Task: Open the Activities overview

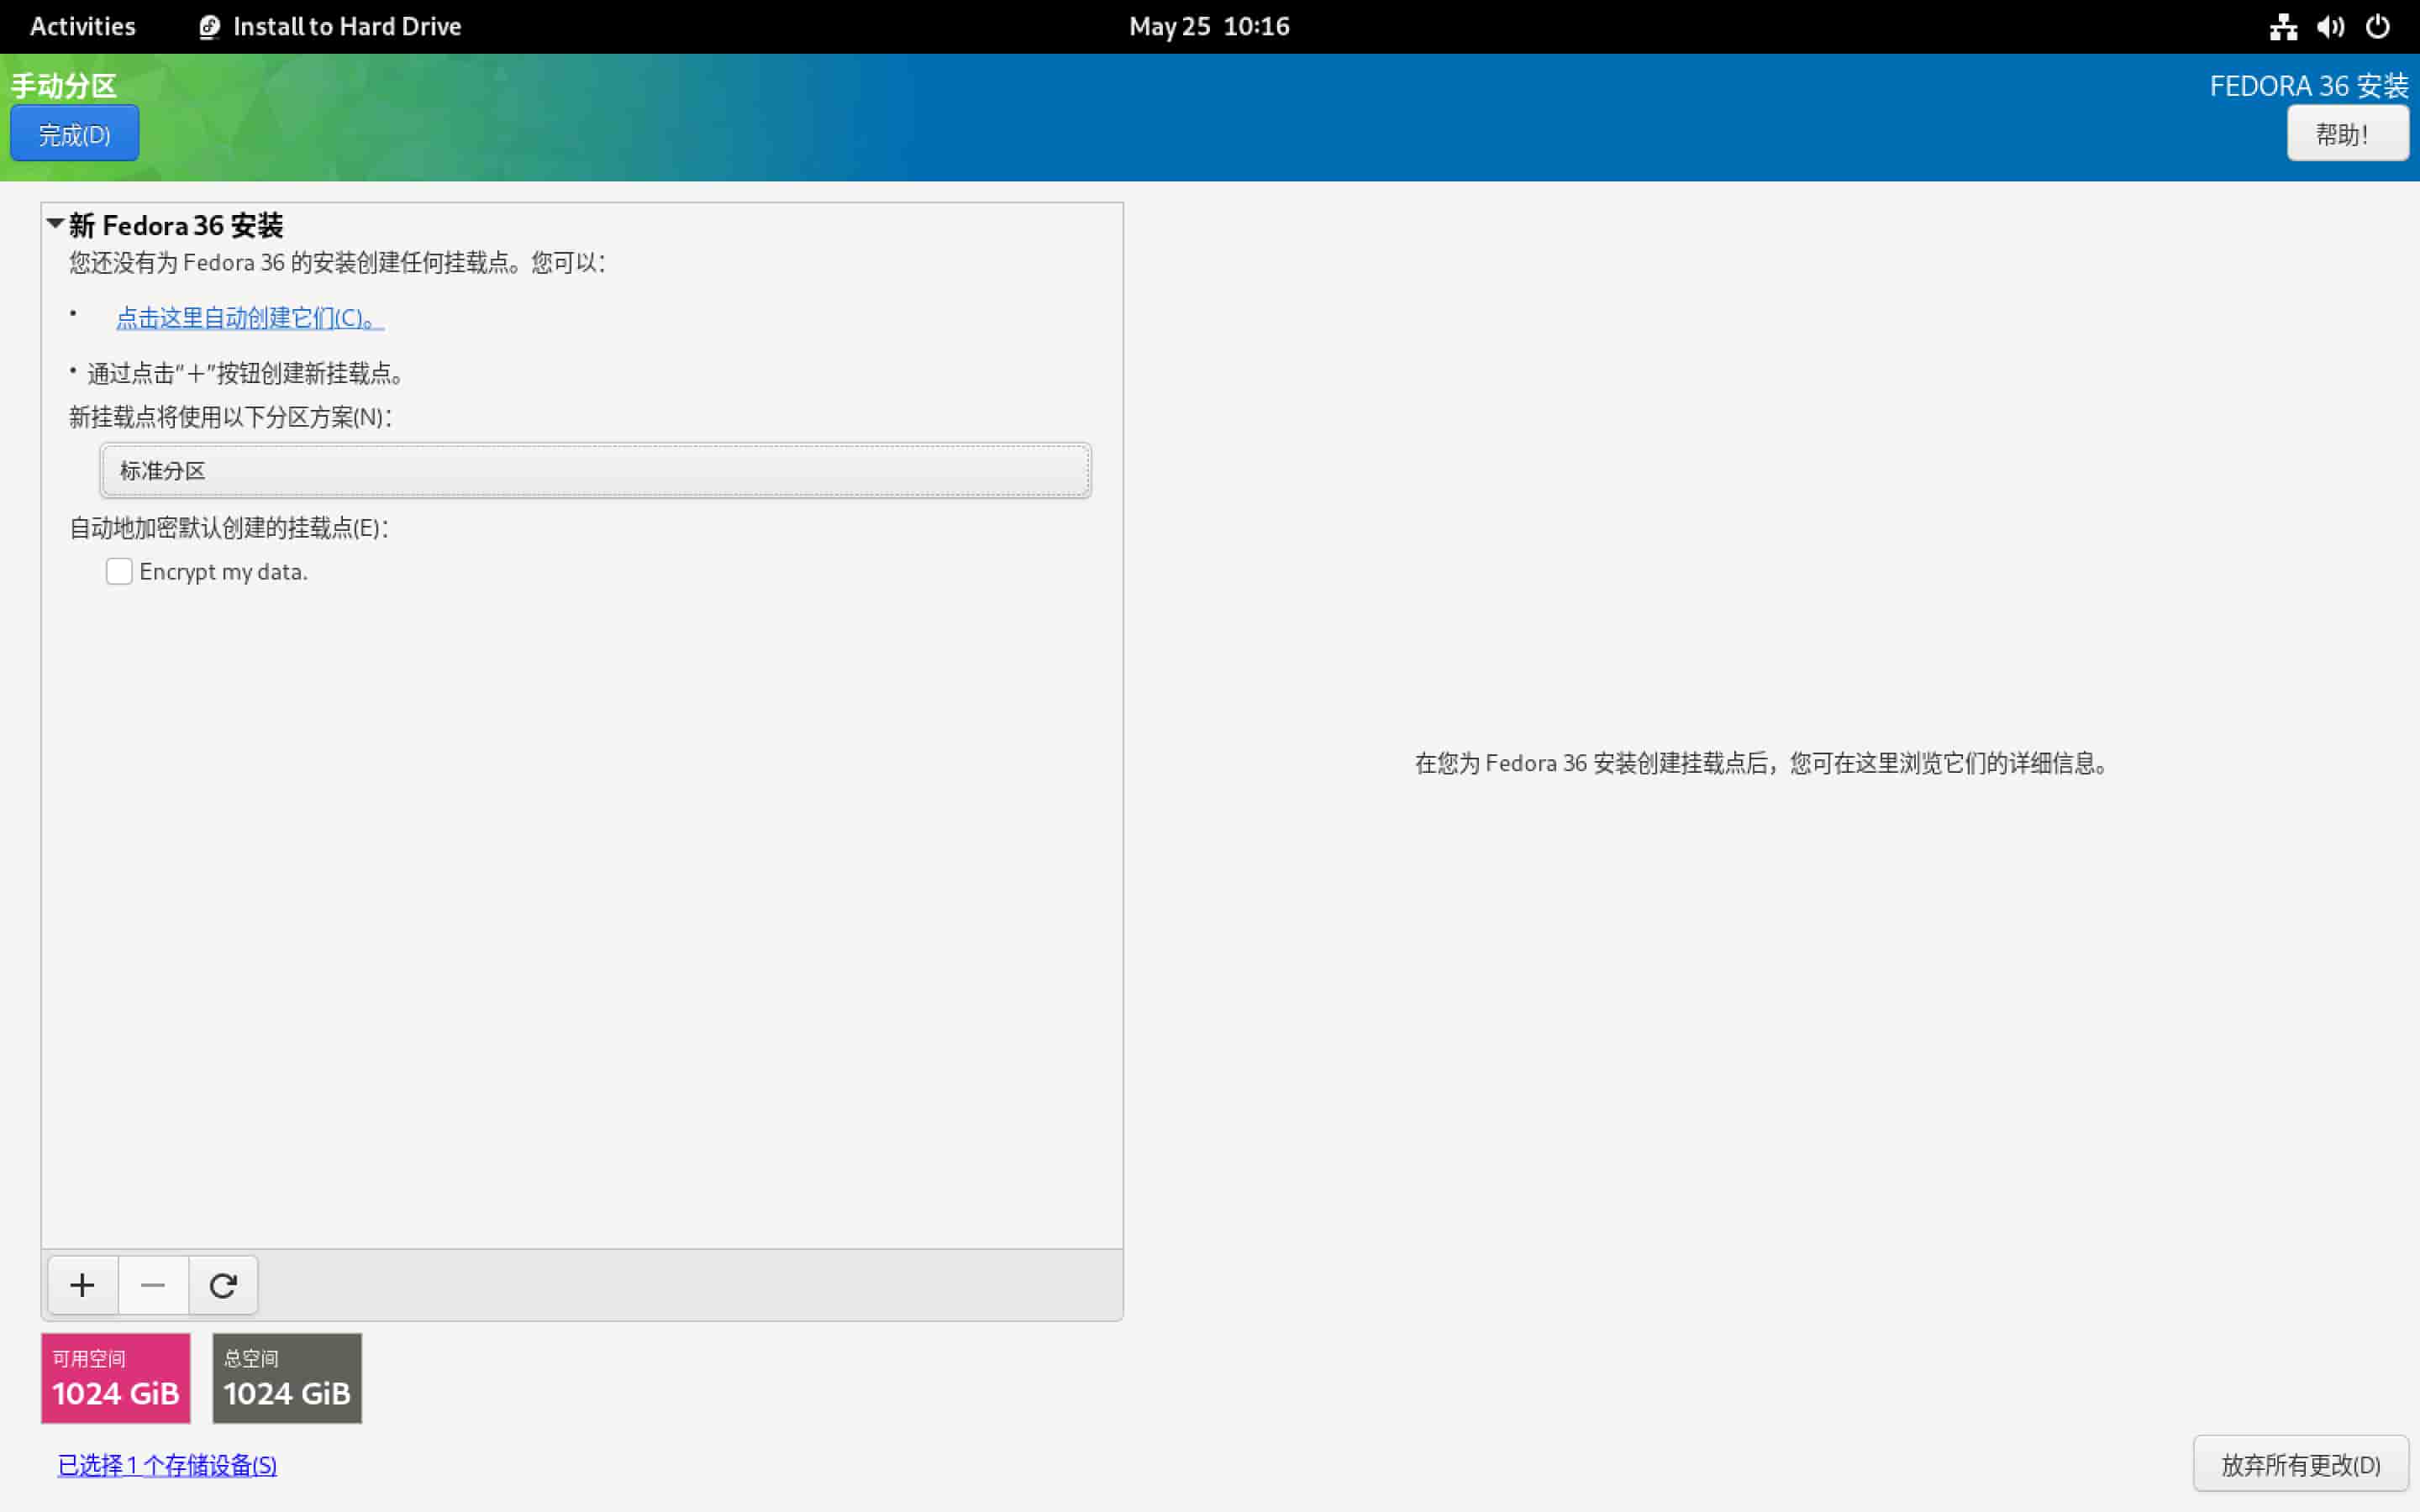Action: pyautogui.click(x=83, y=27)
